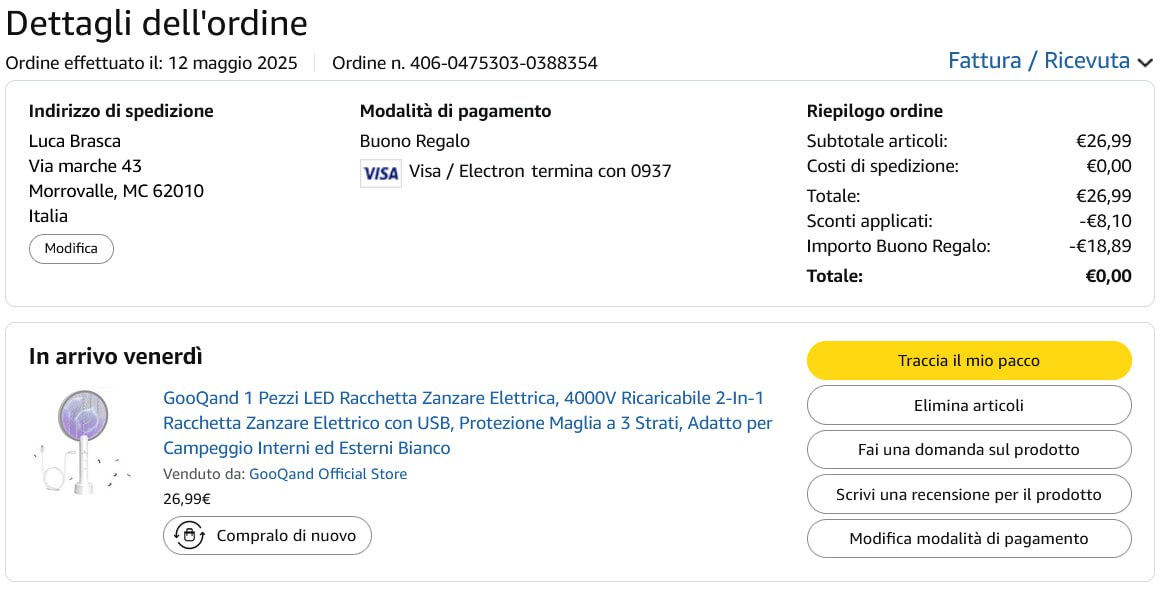Viewport: 1167px width, 593px height.
Task: Open Scrivi una recensione per il prodotto
Action: tap(968, 494)
